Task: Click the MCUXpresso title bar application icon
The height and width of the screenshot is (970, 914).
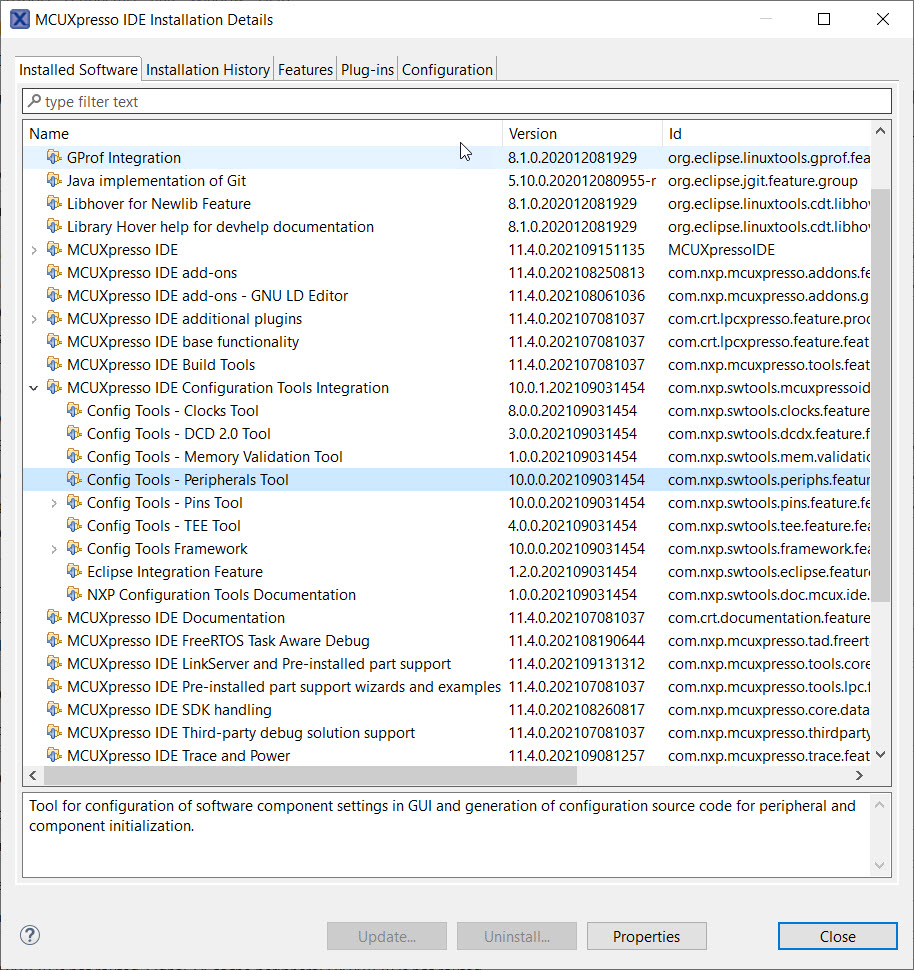Action: 20,19
